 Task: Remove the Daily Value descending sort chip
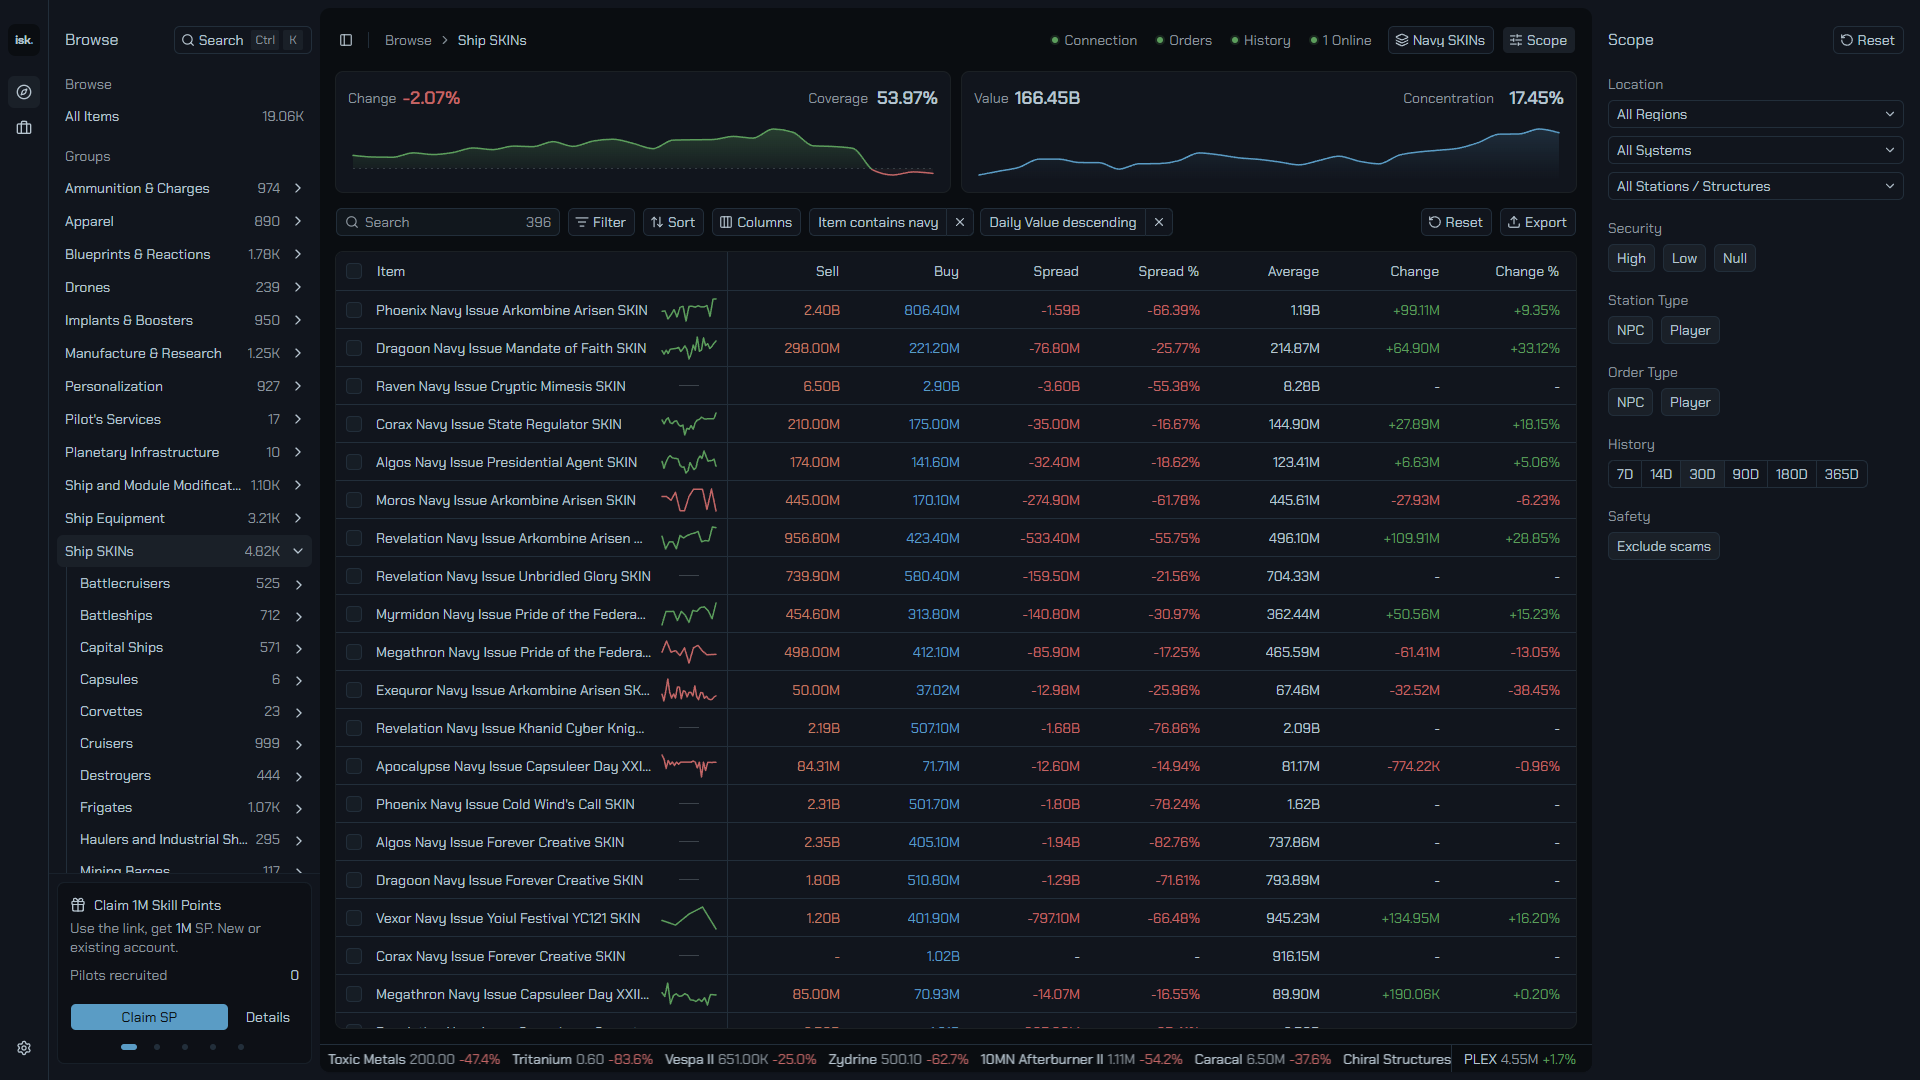pyautogui.click(x=1159, y=222)
